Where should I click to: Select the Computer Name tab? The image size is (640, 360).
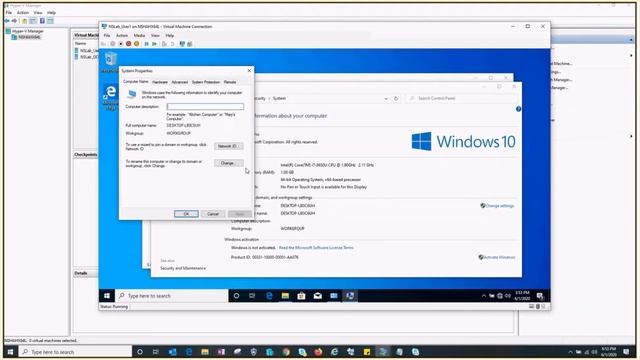(136, 82)
